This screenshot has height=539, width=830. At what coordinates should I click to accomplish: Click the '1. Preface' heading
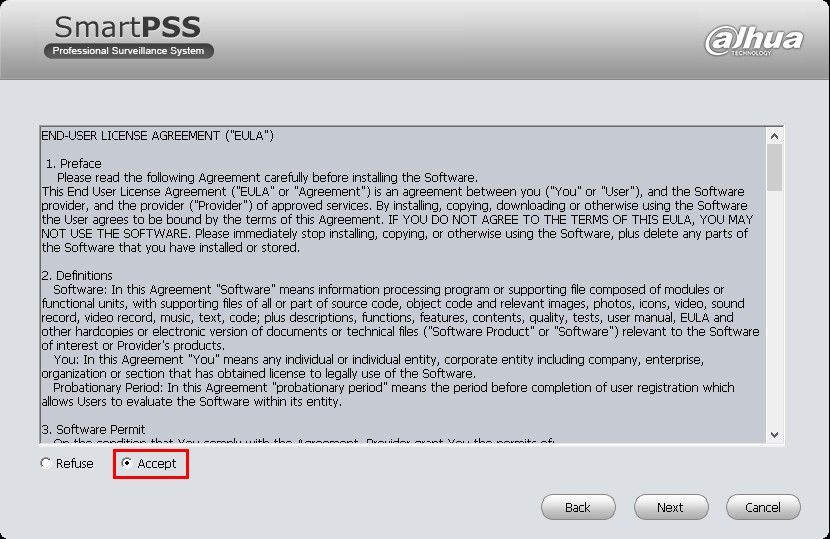[74, 164]
